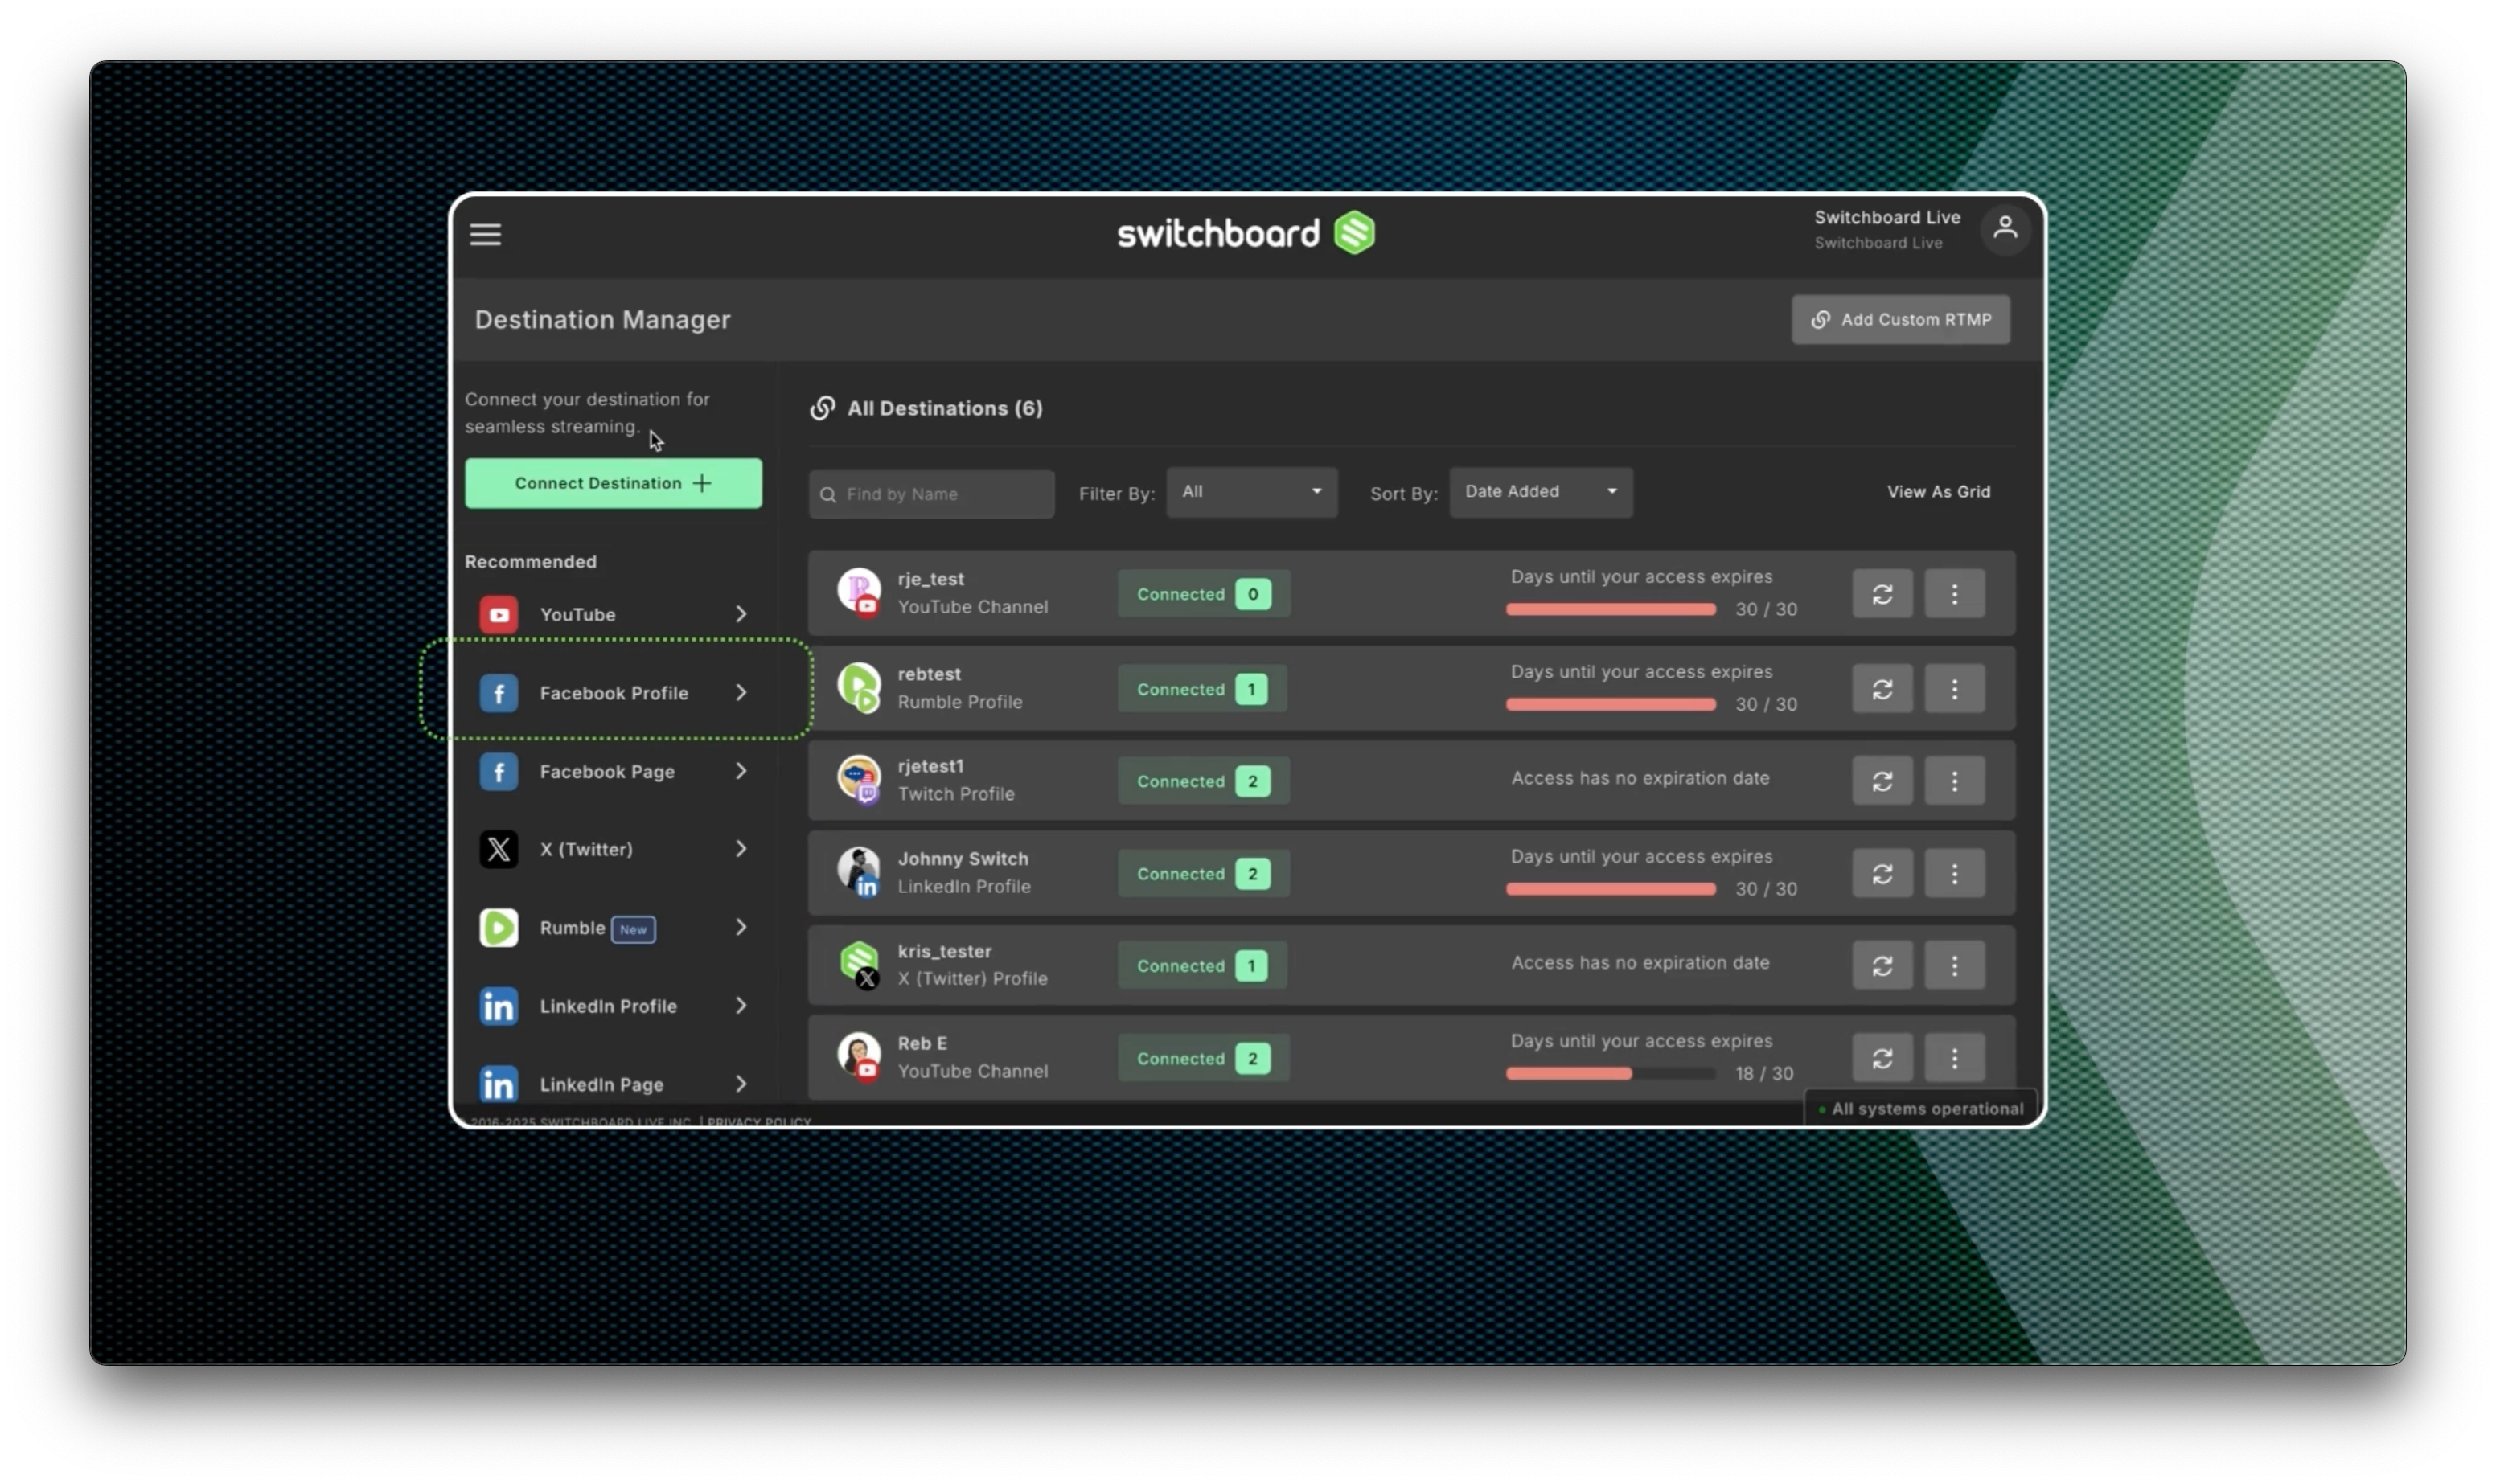Click "Access has no expiration date" for kris_tester
The height and width of the screenshot is (1484, 2496).
pos(1640,963)
